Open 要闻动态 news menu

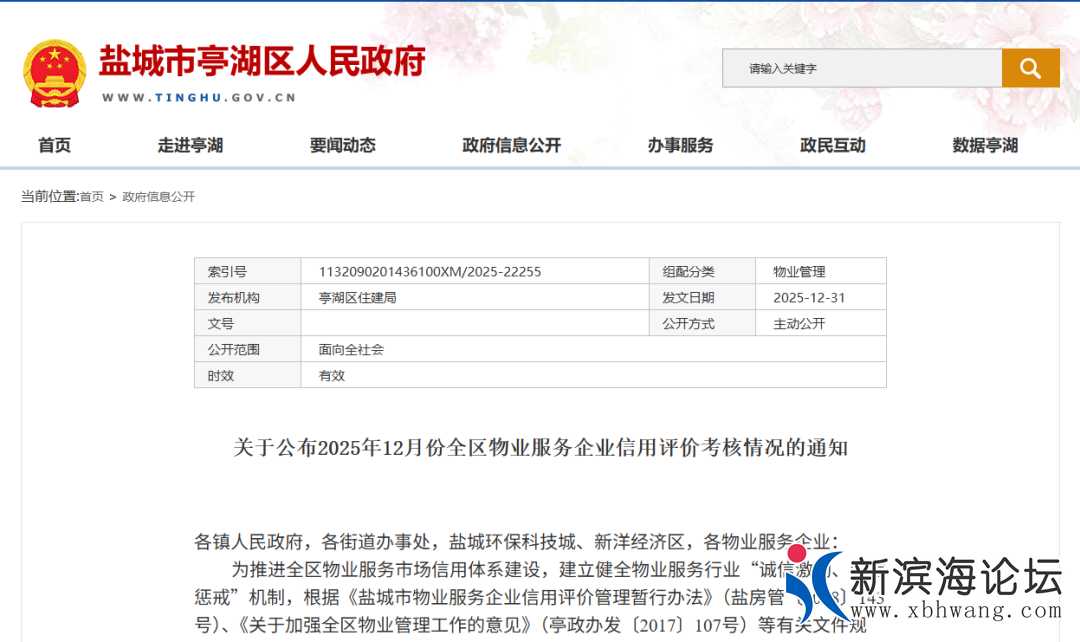coord(343,145)
